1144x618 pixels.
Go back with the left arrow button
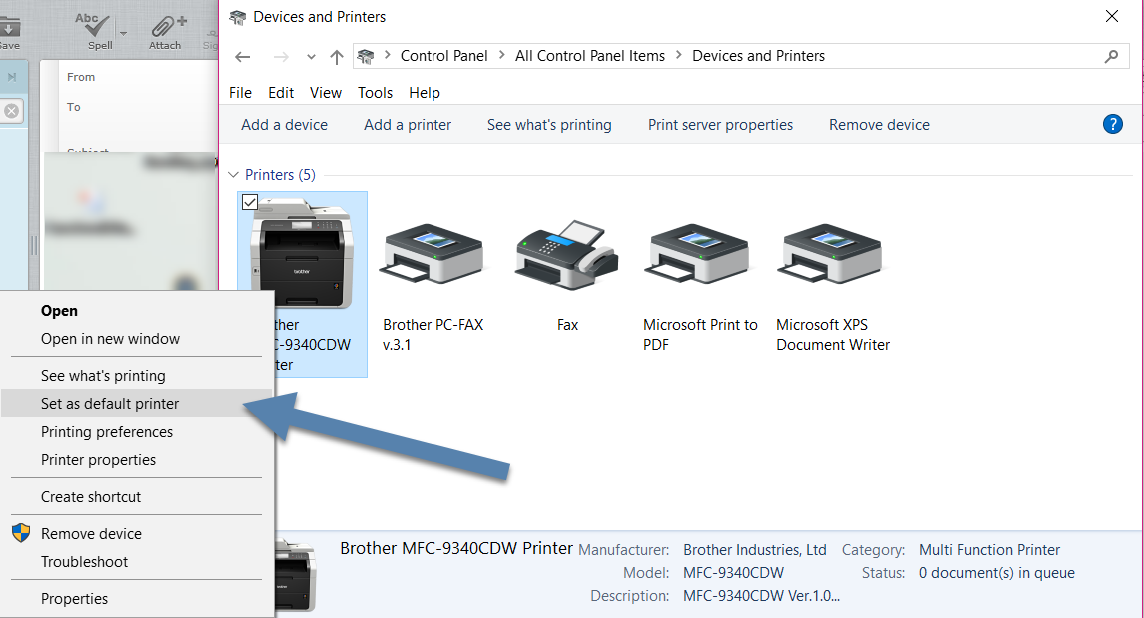[243, 57]
